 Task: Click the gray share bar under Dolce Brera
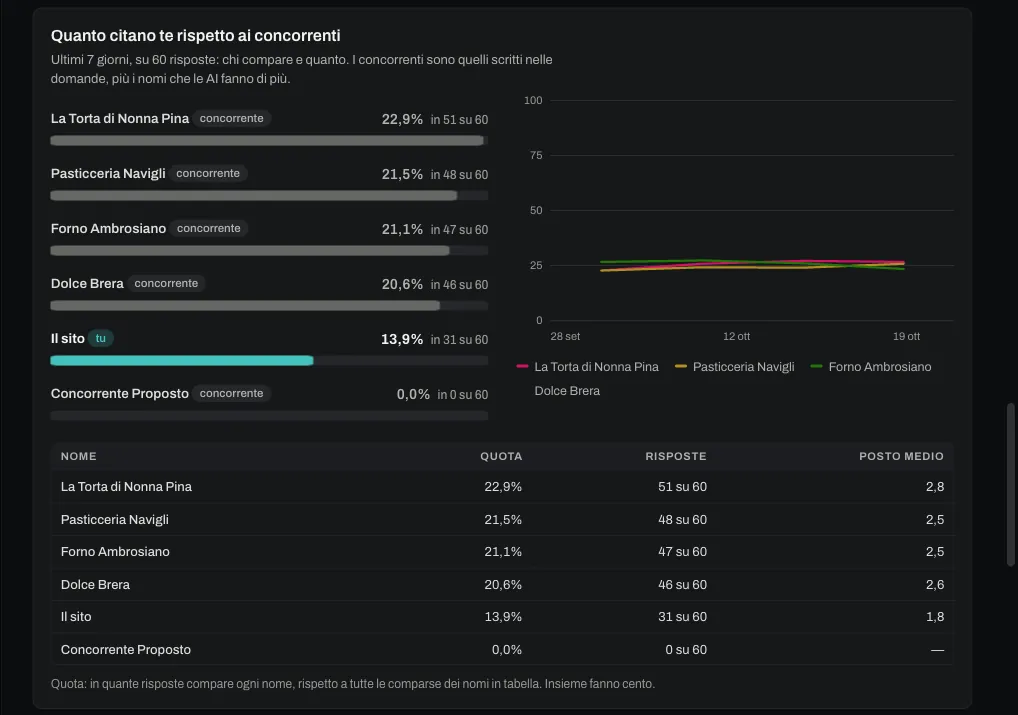tap(245, 306)
